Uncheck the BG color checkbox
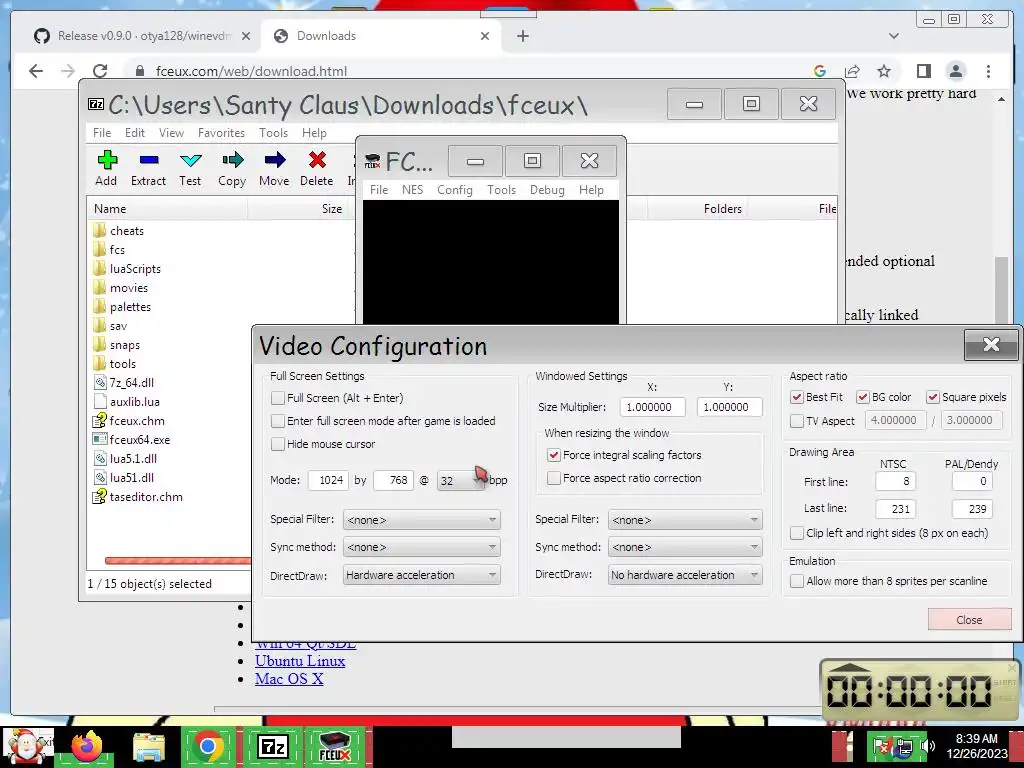 pos(863,397)
